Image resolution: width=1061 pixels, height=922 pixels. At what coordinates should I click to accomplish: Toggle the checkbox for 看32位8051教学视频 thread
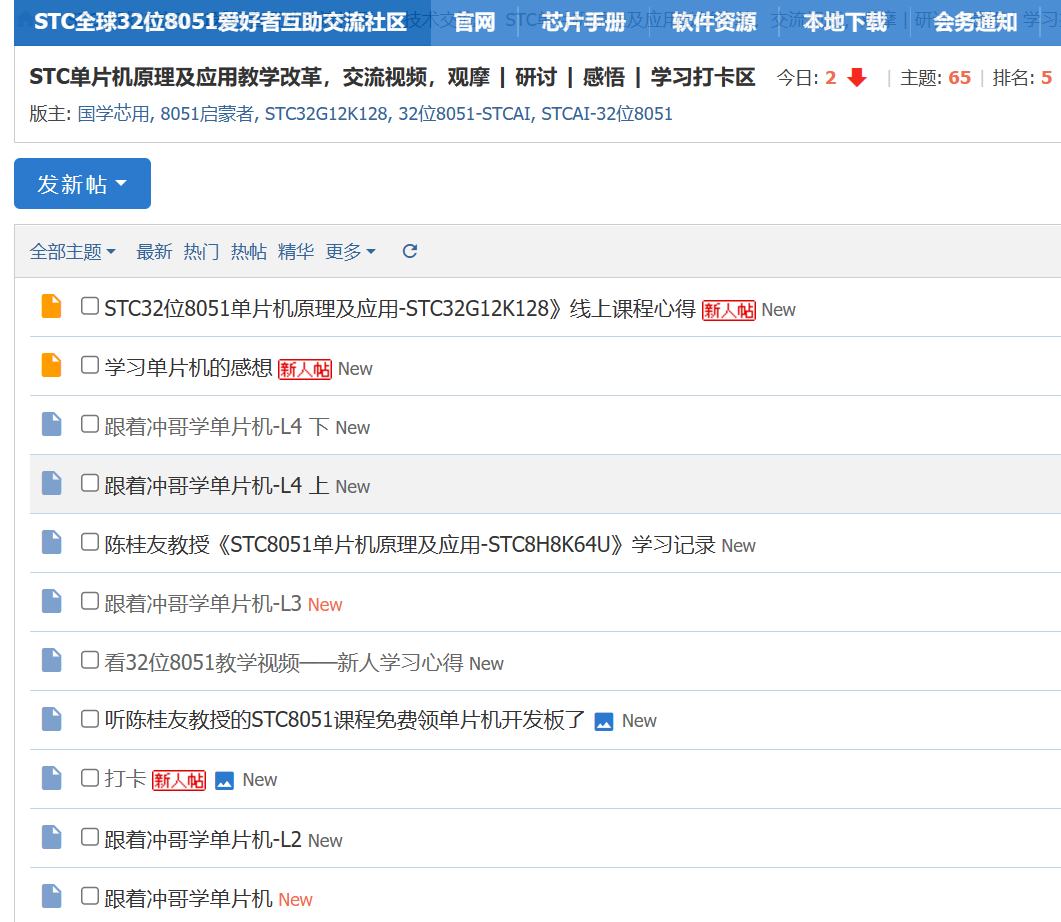pos(89,659)
